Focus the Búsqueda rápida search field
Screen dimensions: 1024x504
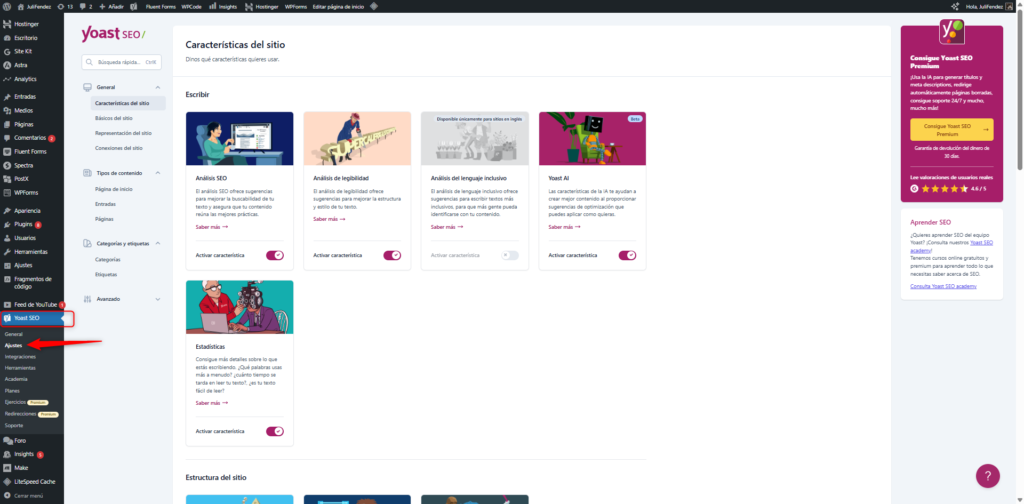pos(121,62)
